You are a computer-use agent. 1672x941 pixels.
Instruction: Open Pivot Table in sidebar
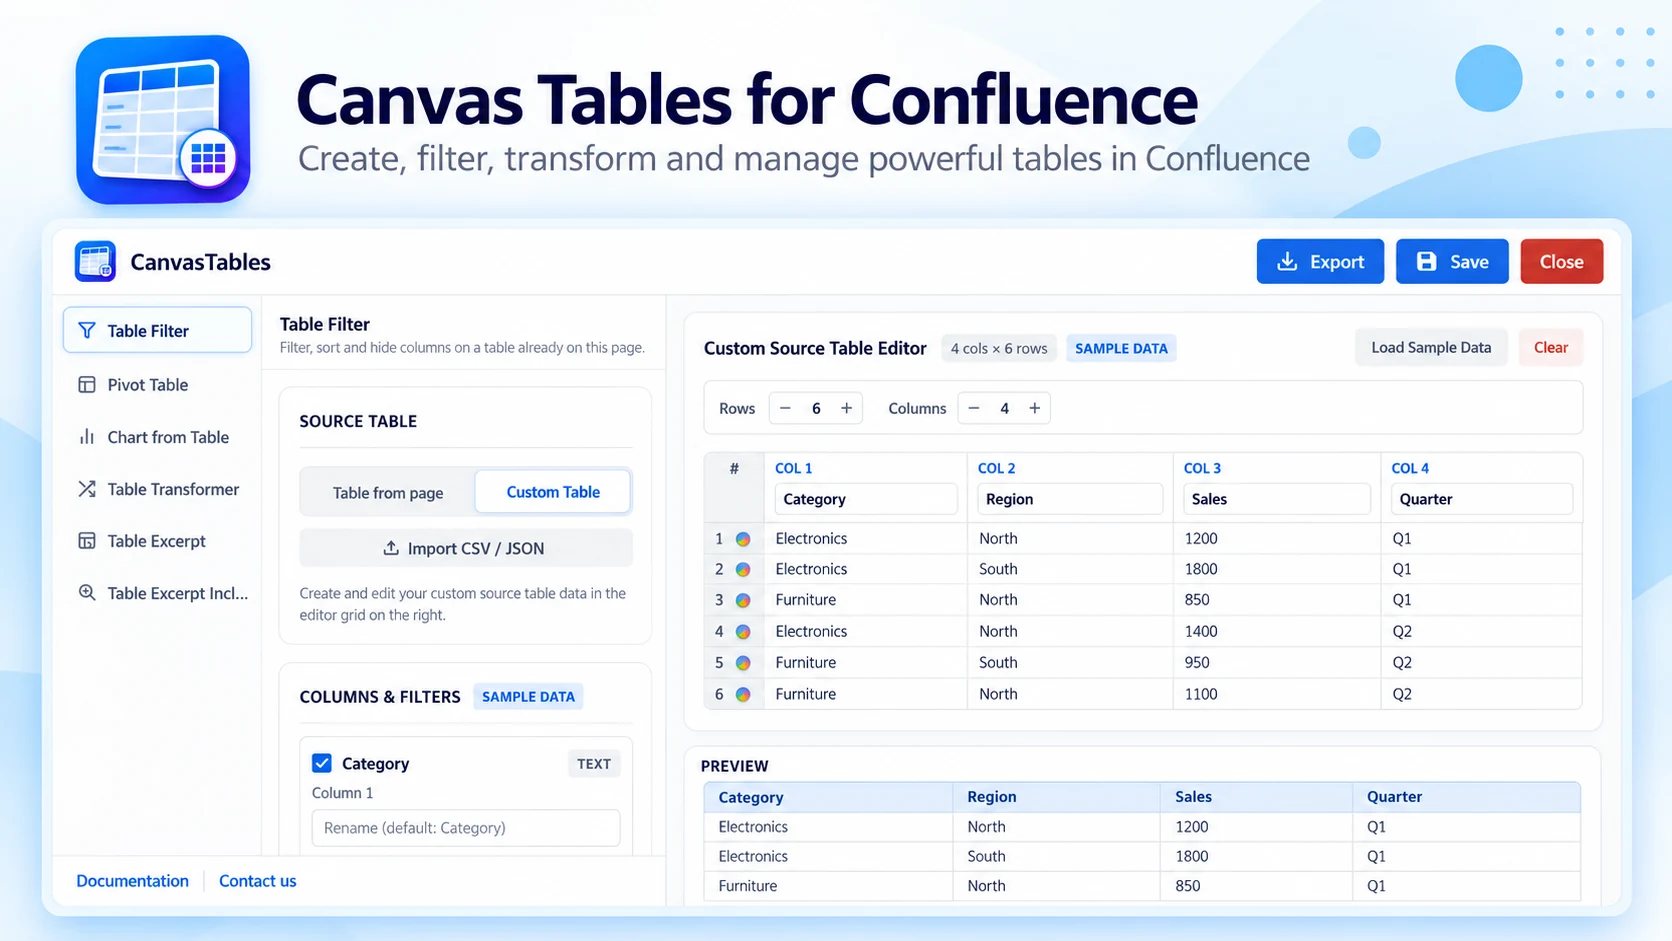point(157,384)
